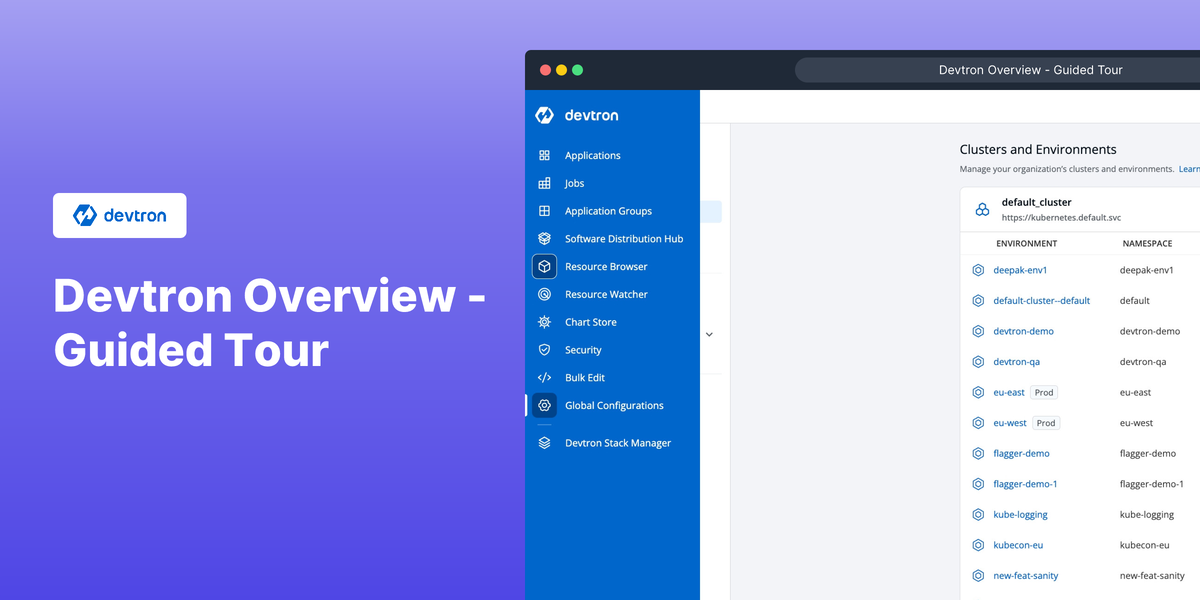Open Application Groups
Image resolution: width=1200 pixels, height=600 pixels.
pos(607,211)
